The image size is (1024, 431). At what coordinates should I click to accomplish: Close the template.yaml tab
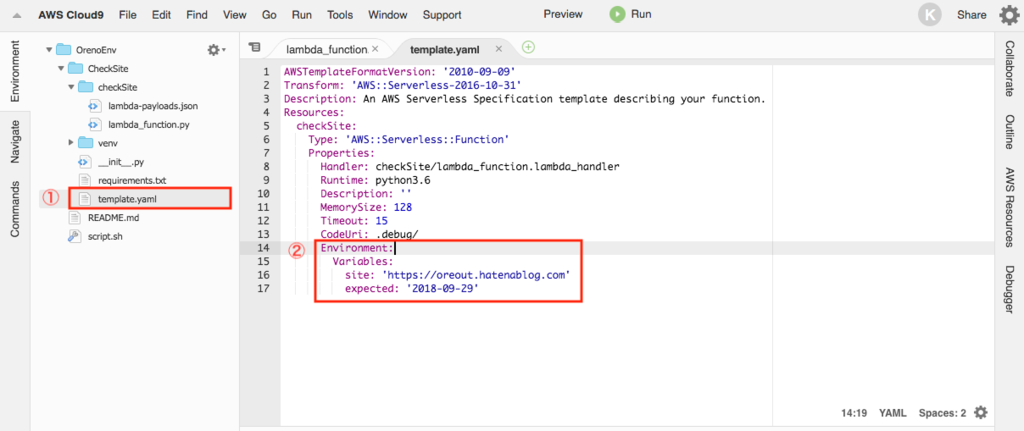coord(499,49)
